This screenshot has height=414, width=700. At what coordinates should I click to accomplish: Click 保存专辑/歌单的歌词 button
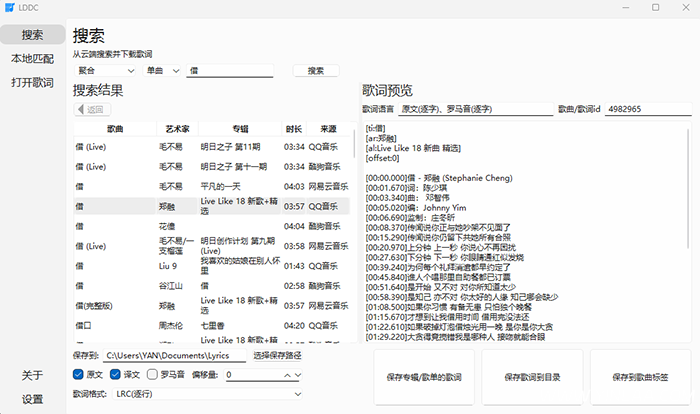(x=423, y=377)
